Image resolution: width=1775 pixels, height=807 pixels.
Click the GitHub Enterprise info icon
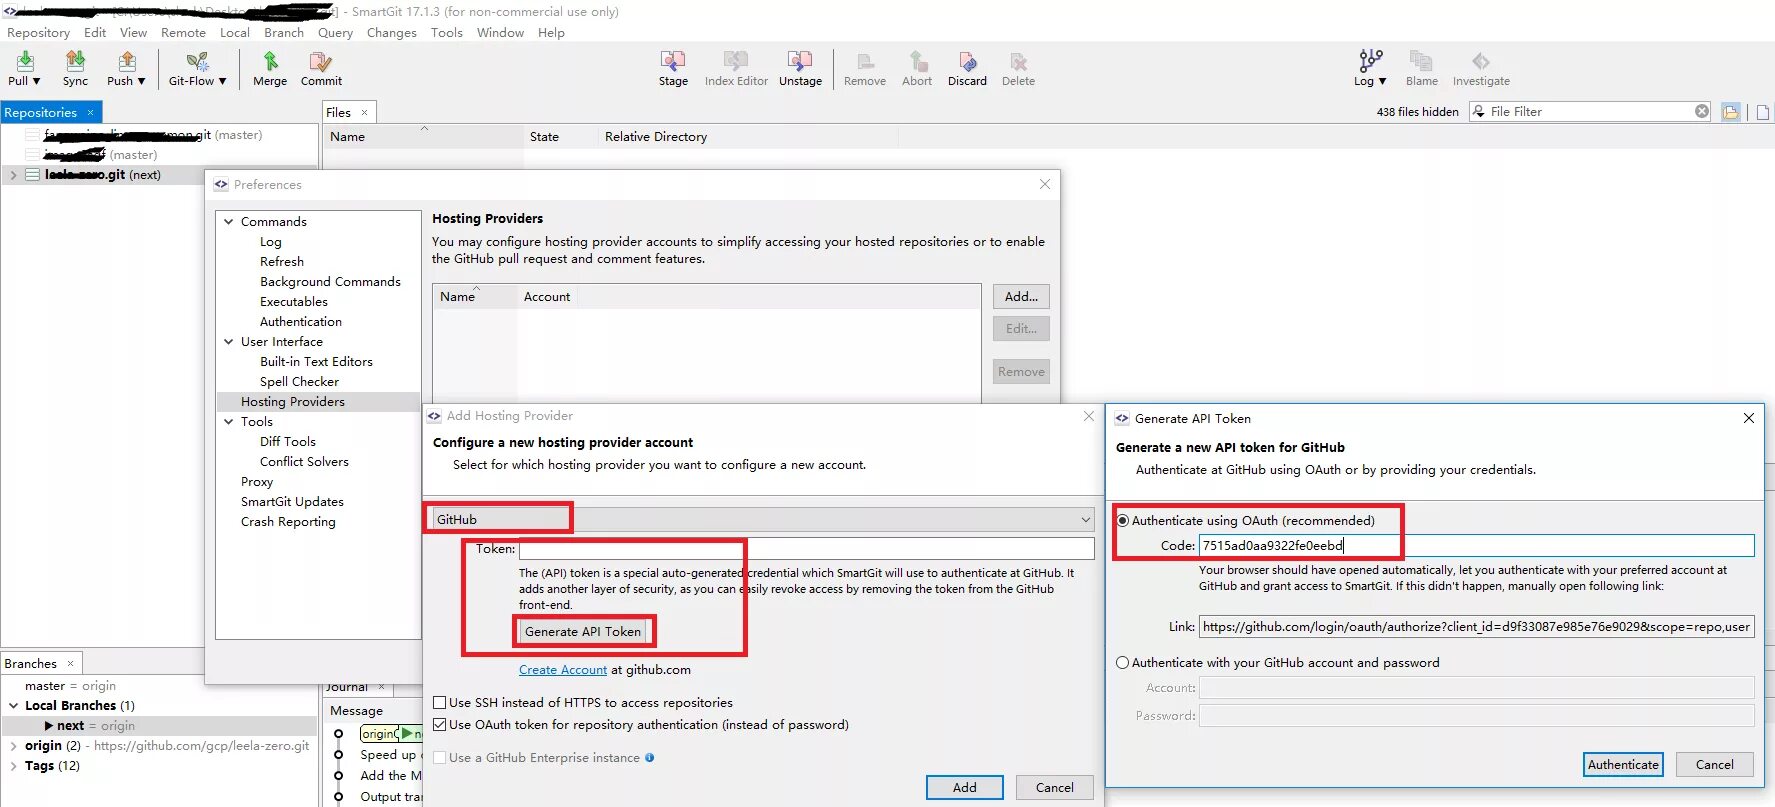[650, 757]
